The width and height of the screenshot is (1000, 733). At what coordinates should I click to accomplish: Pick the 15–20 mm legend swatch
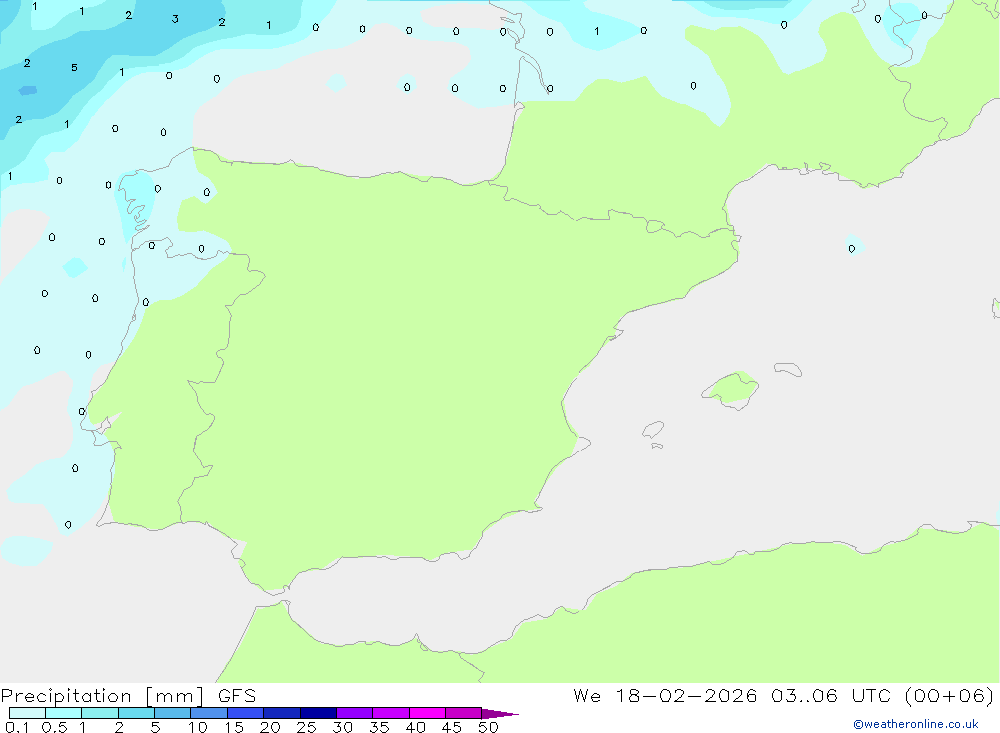(246, 713)
